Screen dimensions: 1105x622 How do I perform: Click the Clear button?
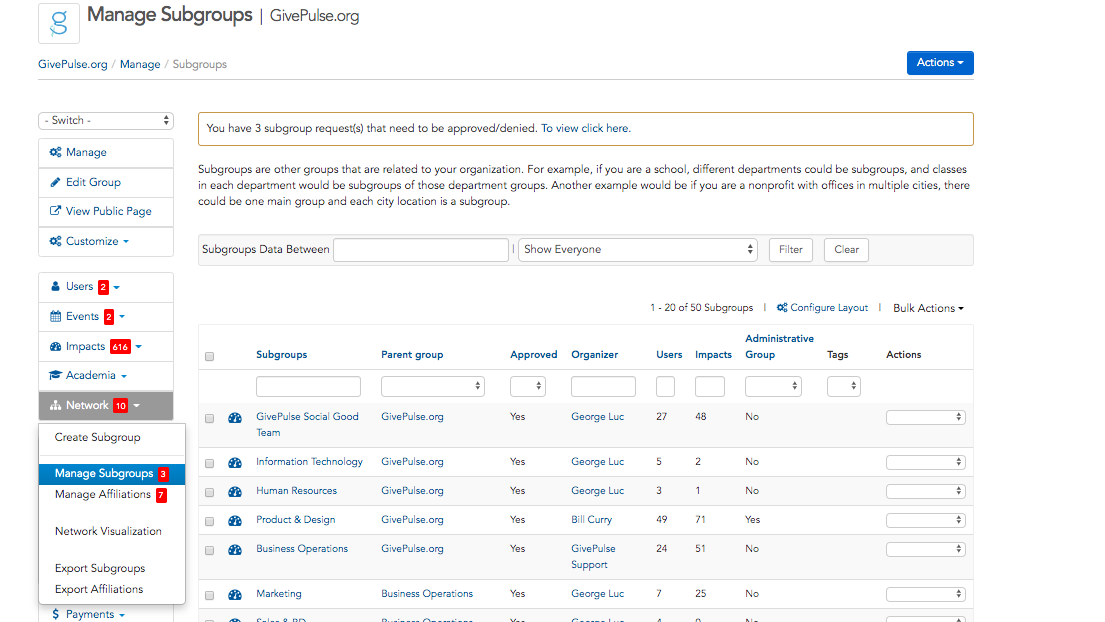point(846,249)
